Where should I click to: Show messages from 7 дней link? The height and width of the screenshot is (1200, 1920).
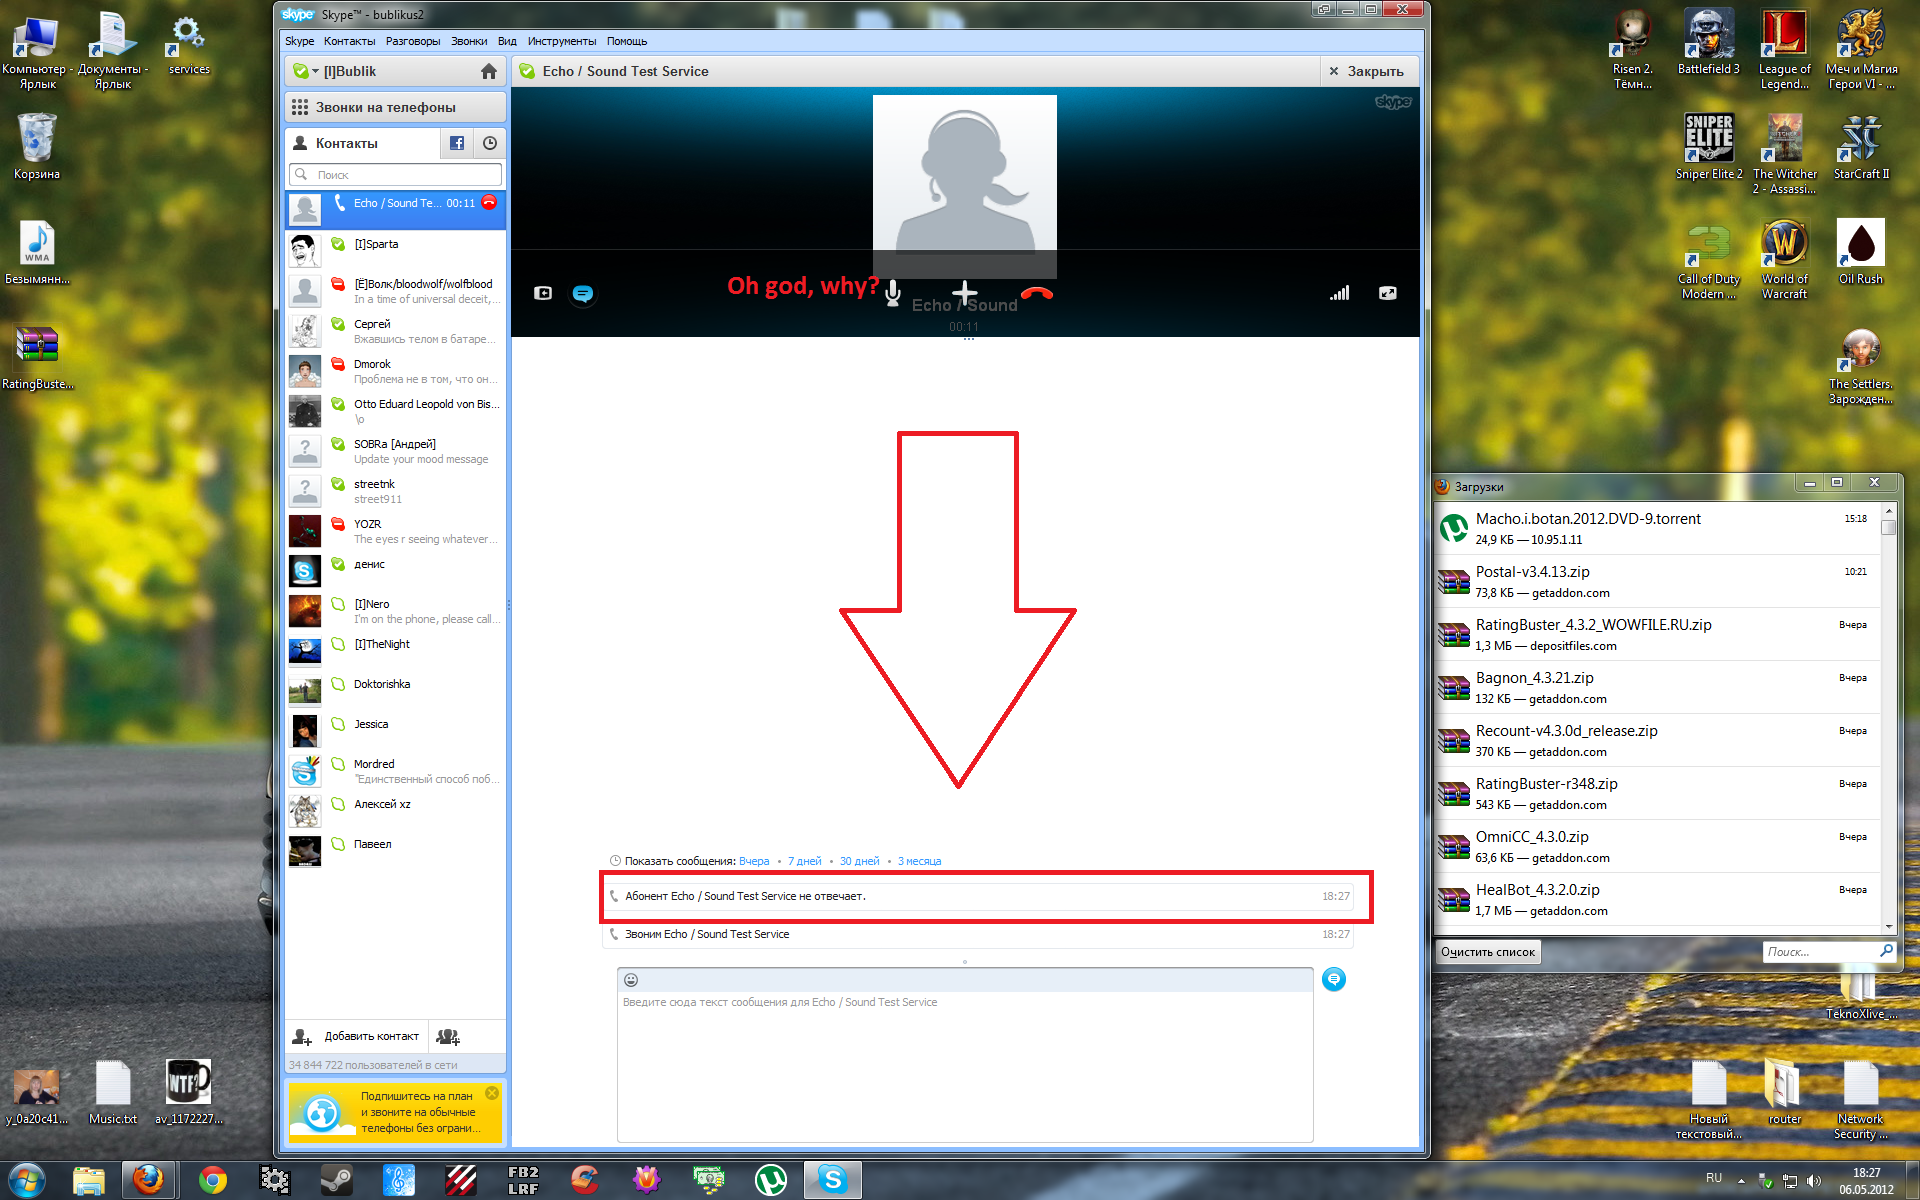click(804, 861)
